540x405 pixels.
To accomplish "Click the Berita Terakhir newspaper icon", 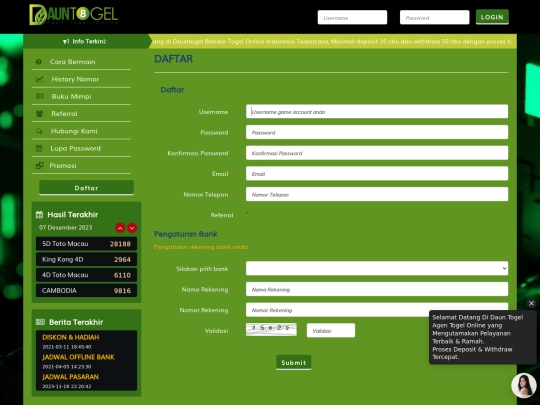I will tap(40, 322).
